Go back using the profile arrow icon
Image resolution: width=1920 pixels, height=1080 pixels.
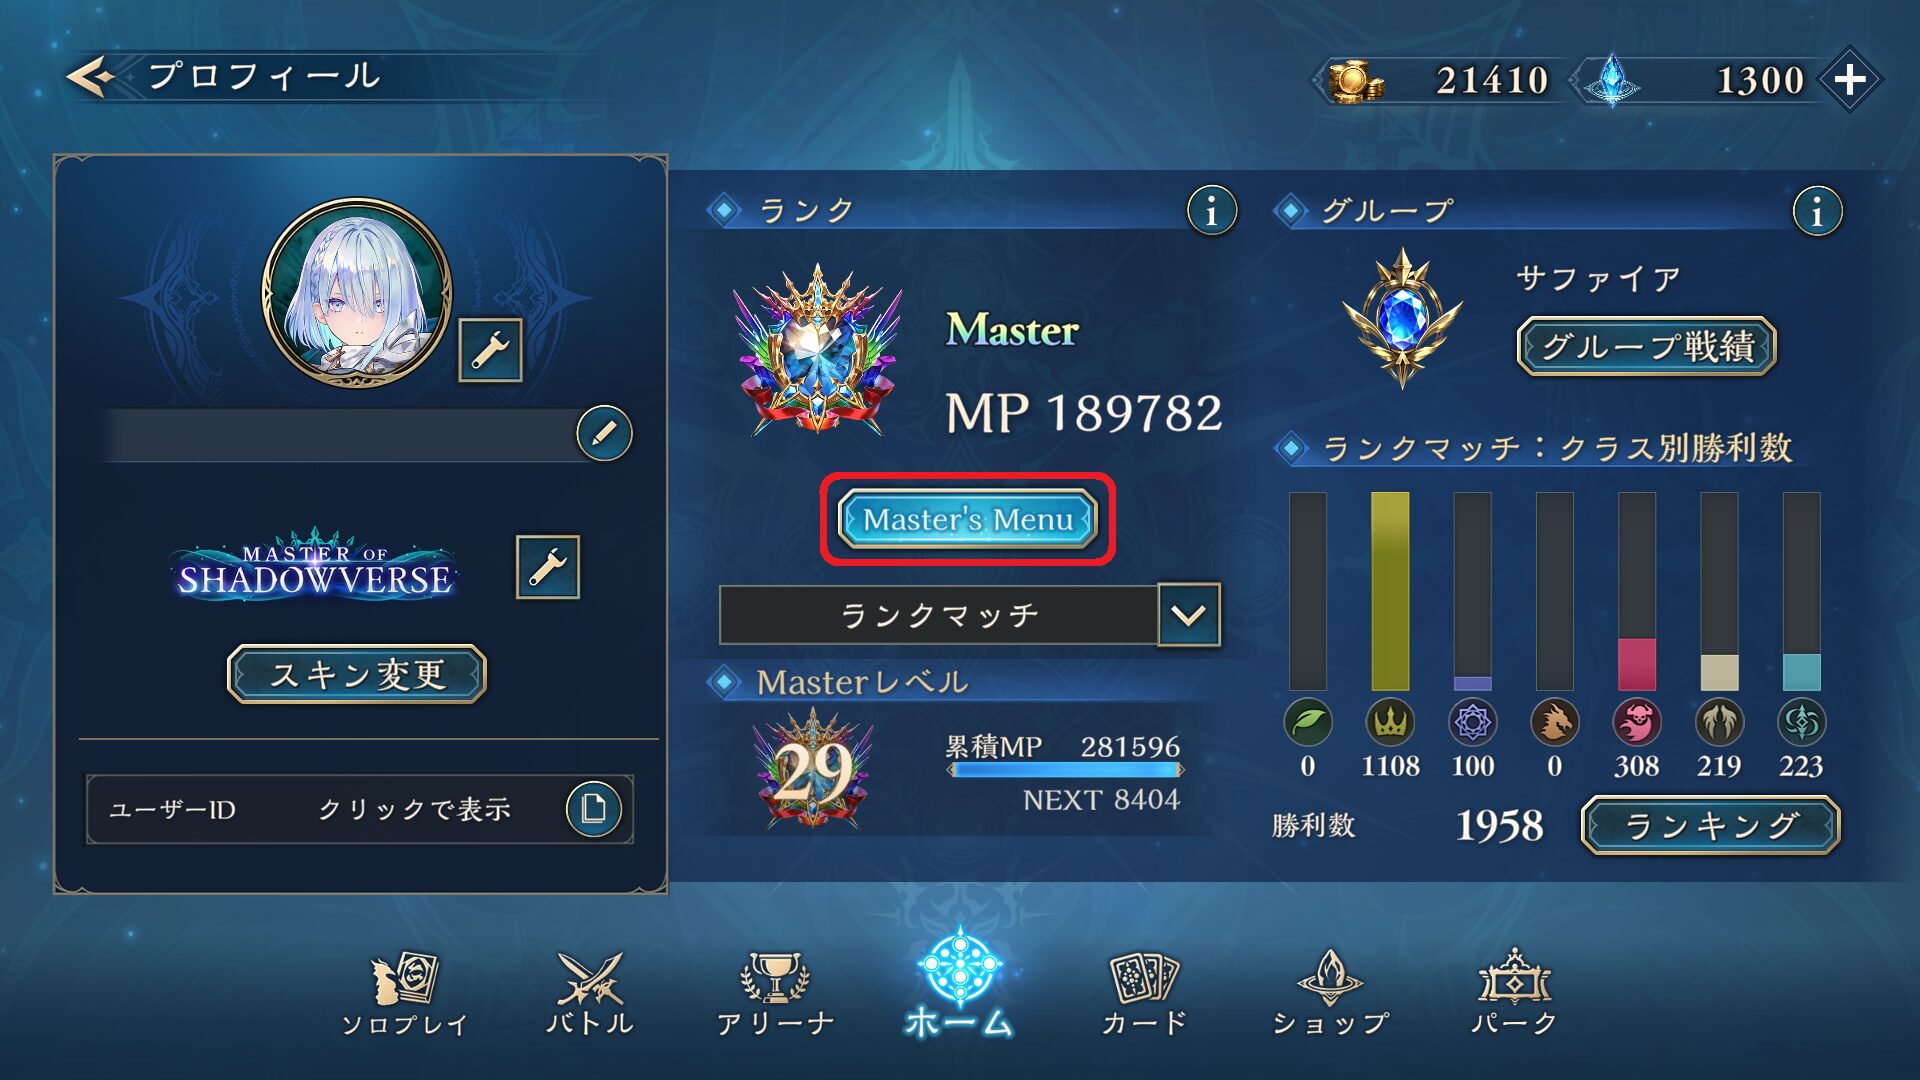pyautogui.click(x=90, y=77)
